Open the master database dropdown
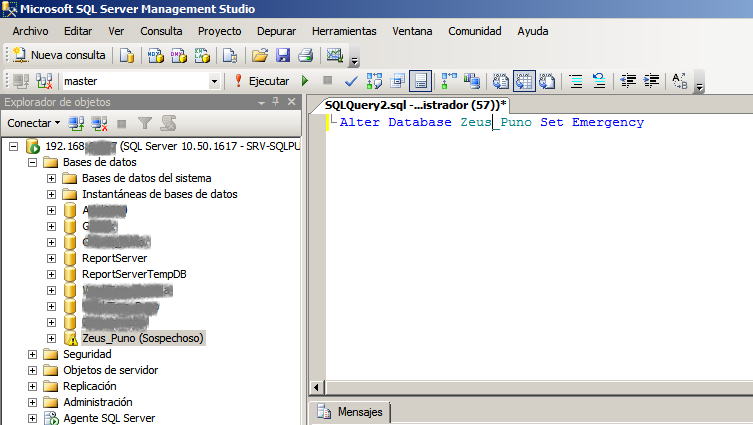 tap(214, 81)
